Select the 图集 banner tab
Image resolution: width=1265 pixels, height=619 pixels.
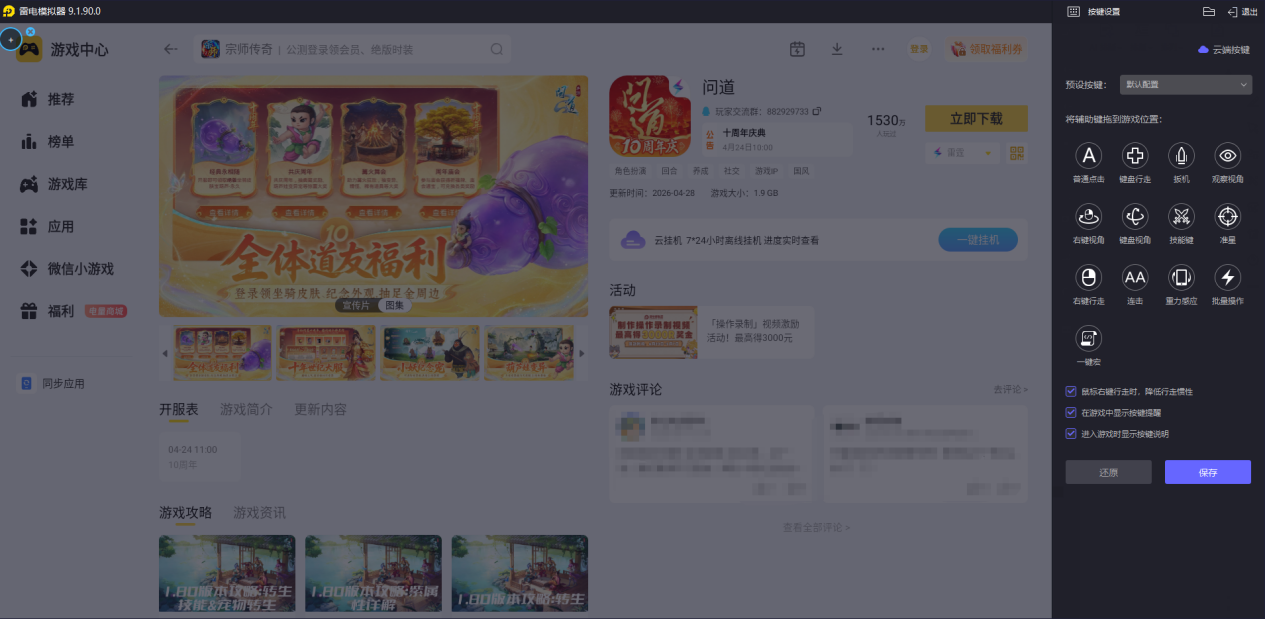coord(393,305)
